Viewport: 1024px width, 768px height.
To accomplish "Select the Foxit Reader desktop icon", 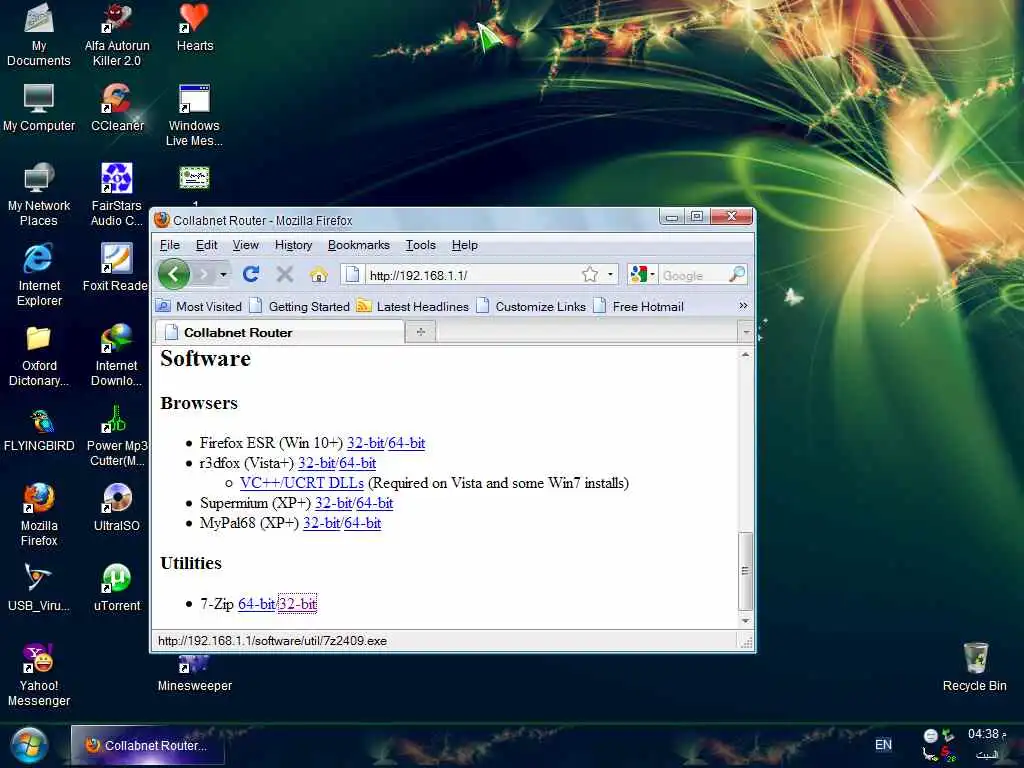I will click(116, 267).
